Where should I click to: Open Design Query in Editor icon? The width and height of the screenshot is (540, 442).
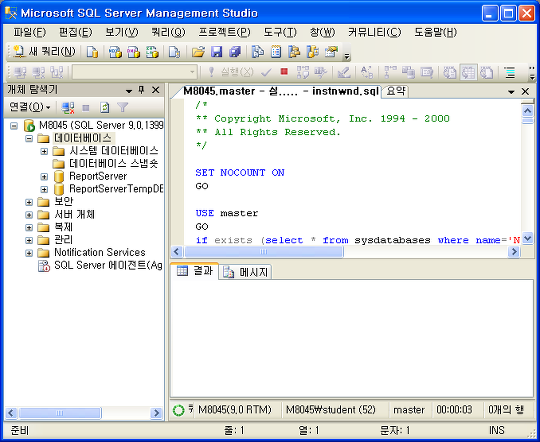pyautogui.click(x=344, y=72)
